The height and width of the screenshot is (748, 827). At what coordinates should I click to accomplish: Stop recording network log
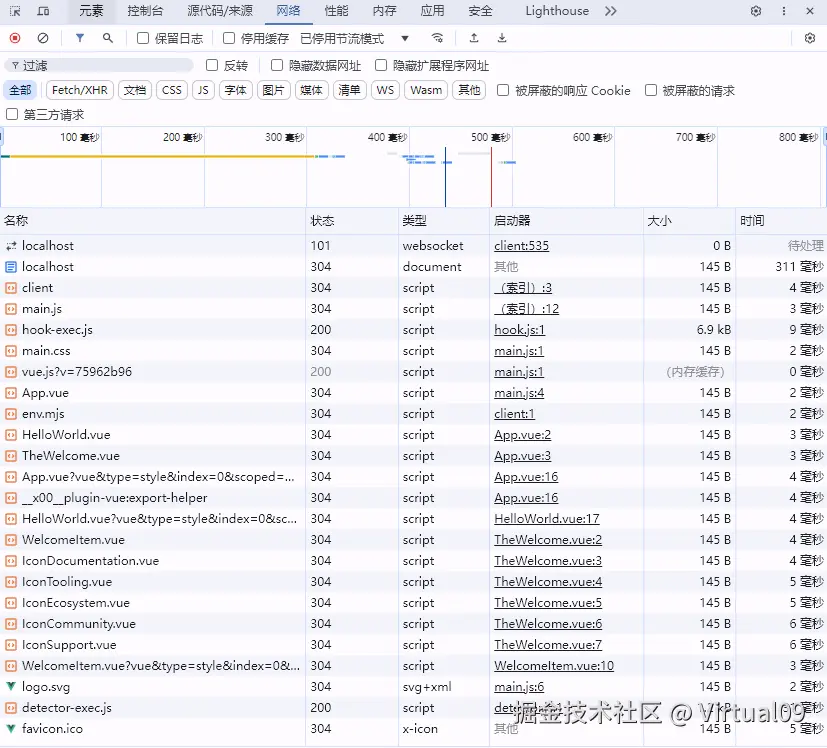pos(15,38)
